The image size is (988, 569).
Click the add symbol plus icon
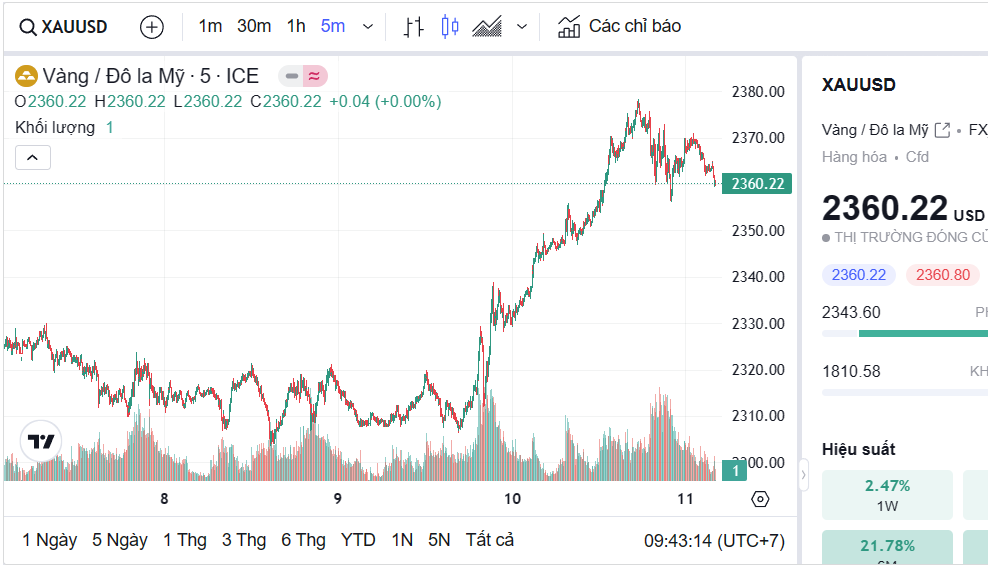[152, 27]
